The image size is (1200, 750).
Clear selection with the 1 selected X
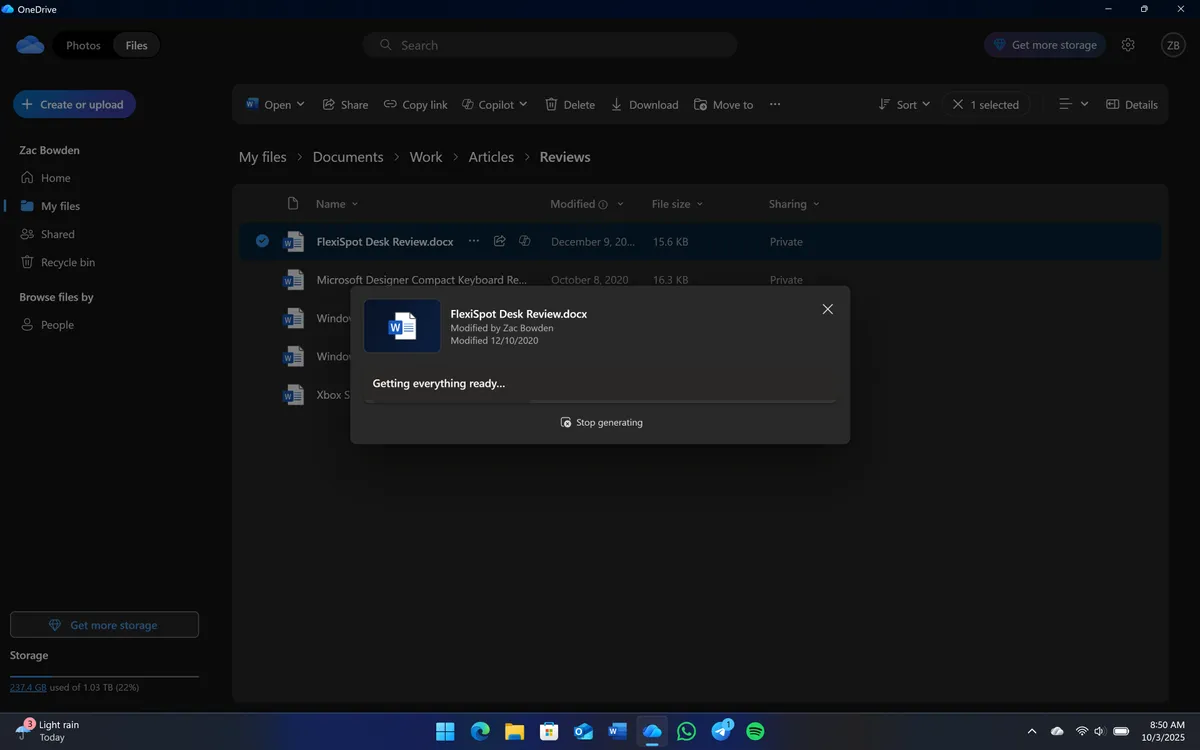point(958,105)
